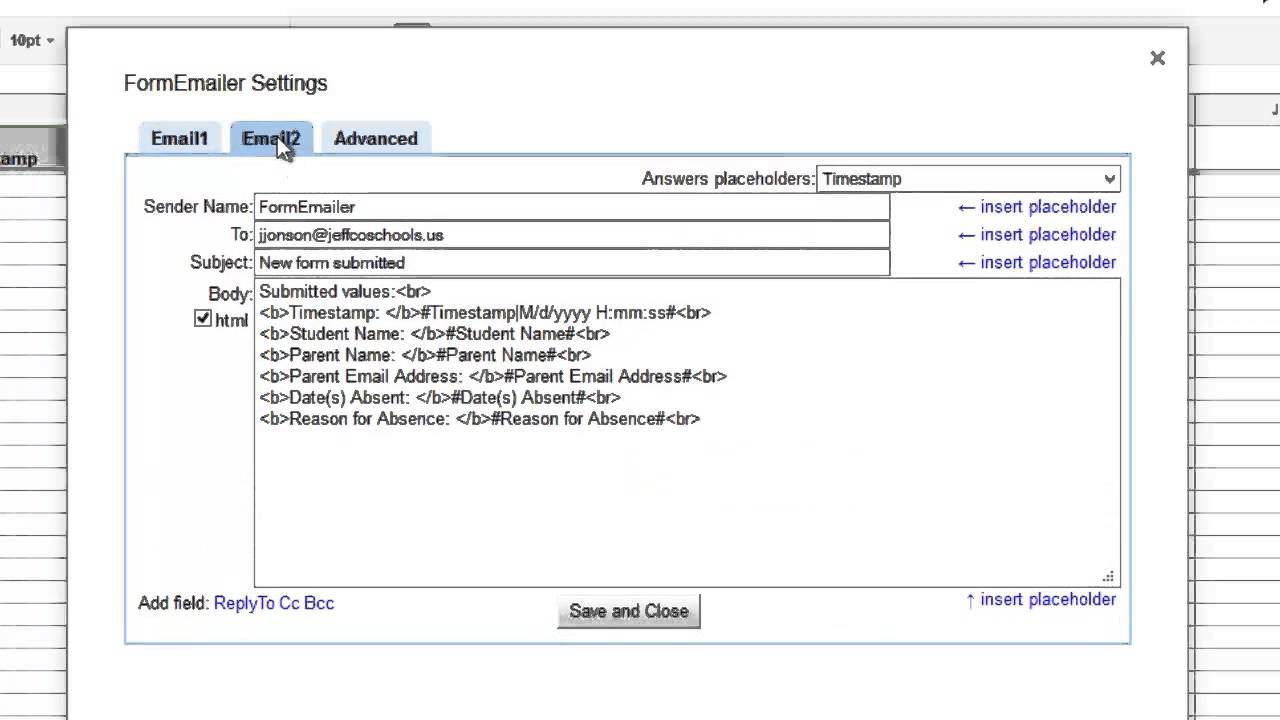Add a Bcc field
Viewport: 1280px width, 720px height.
click(319, 603)
